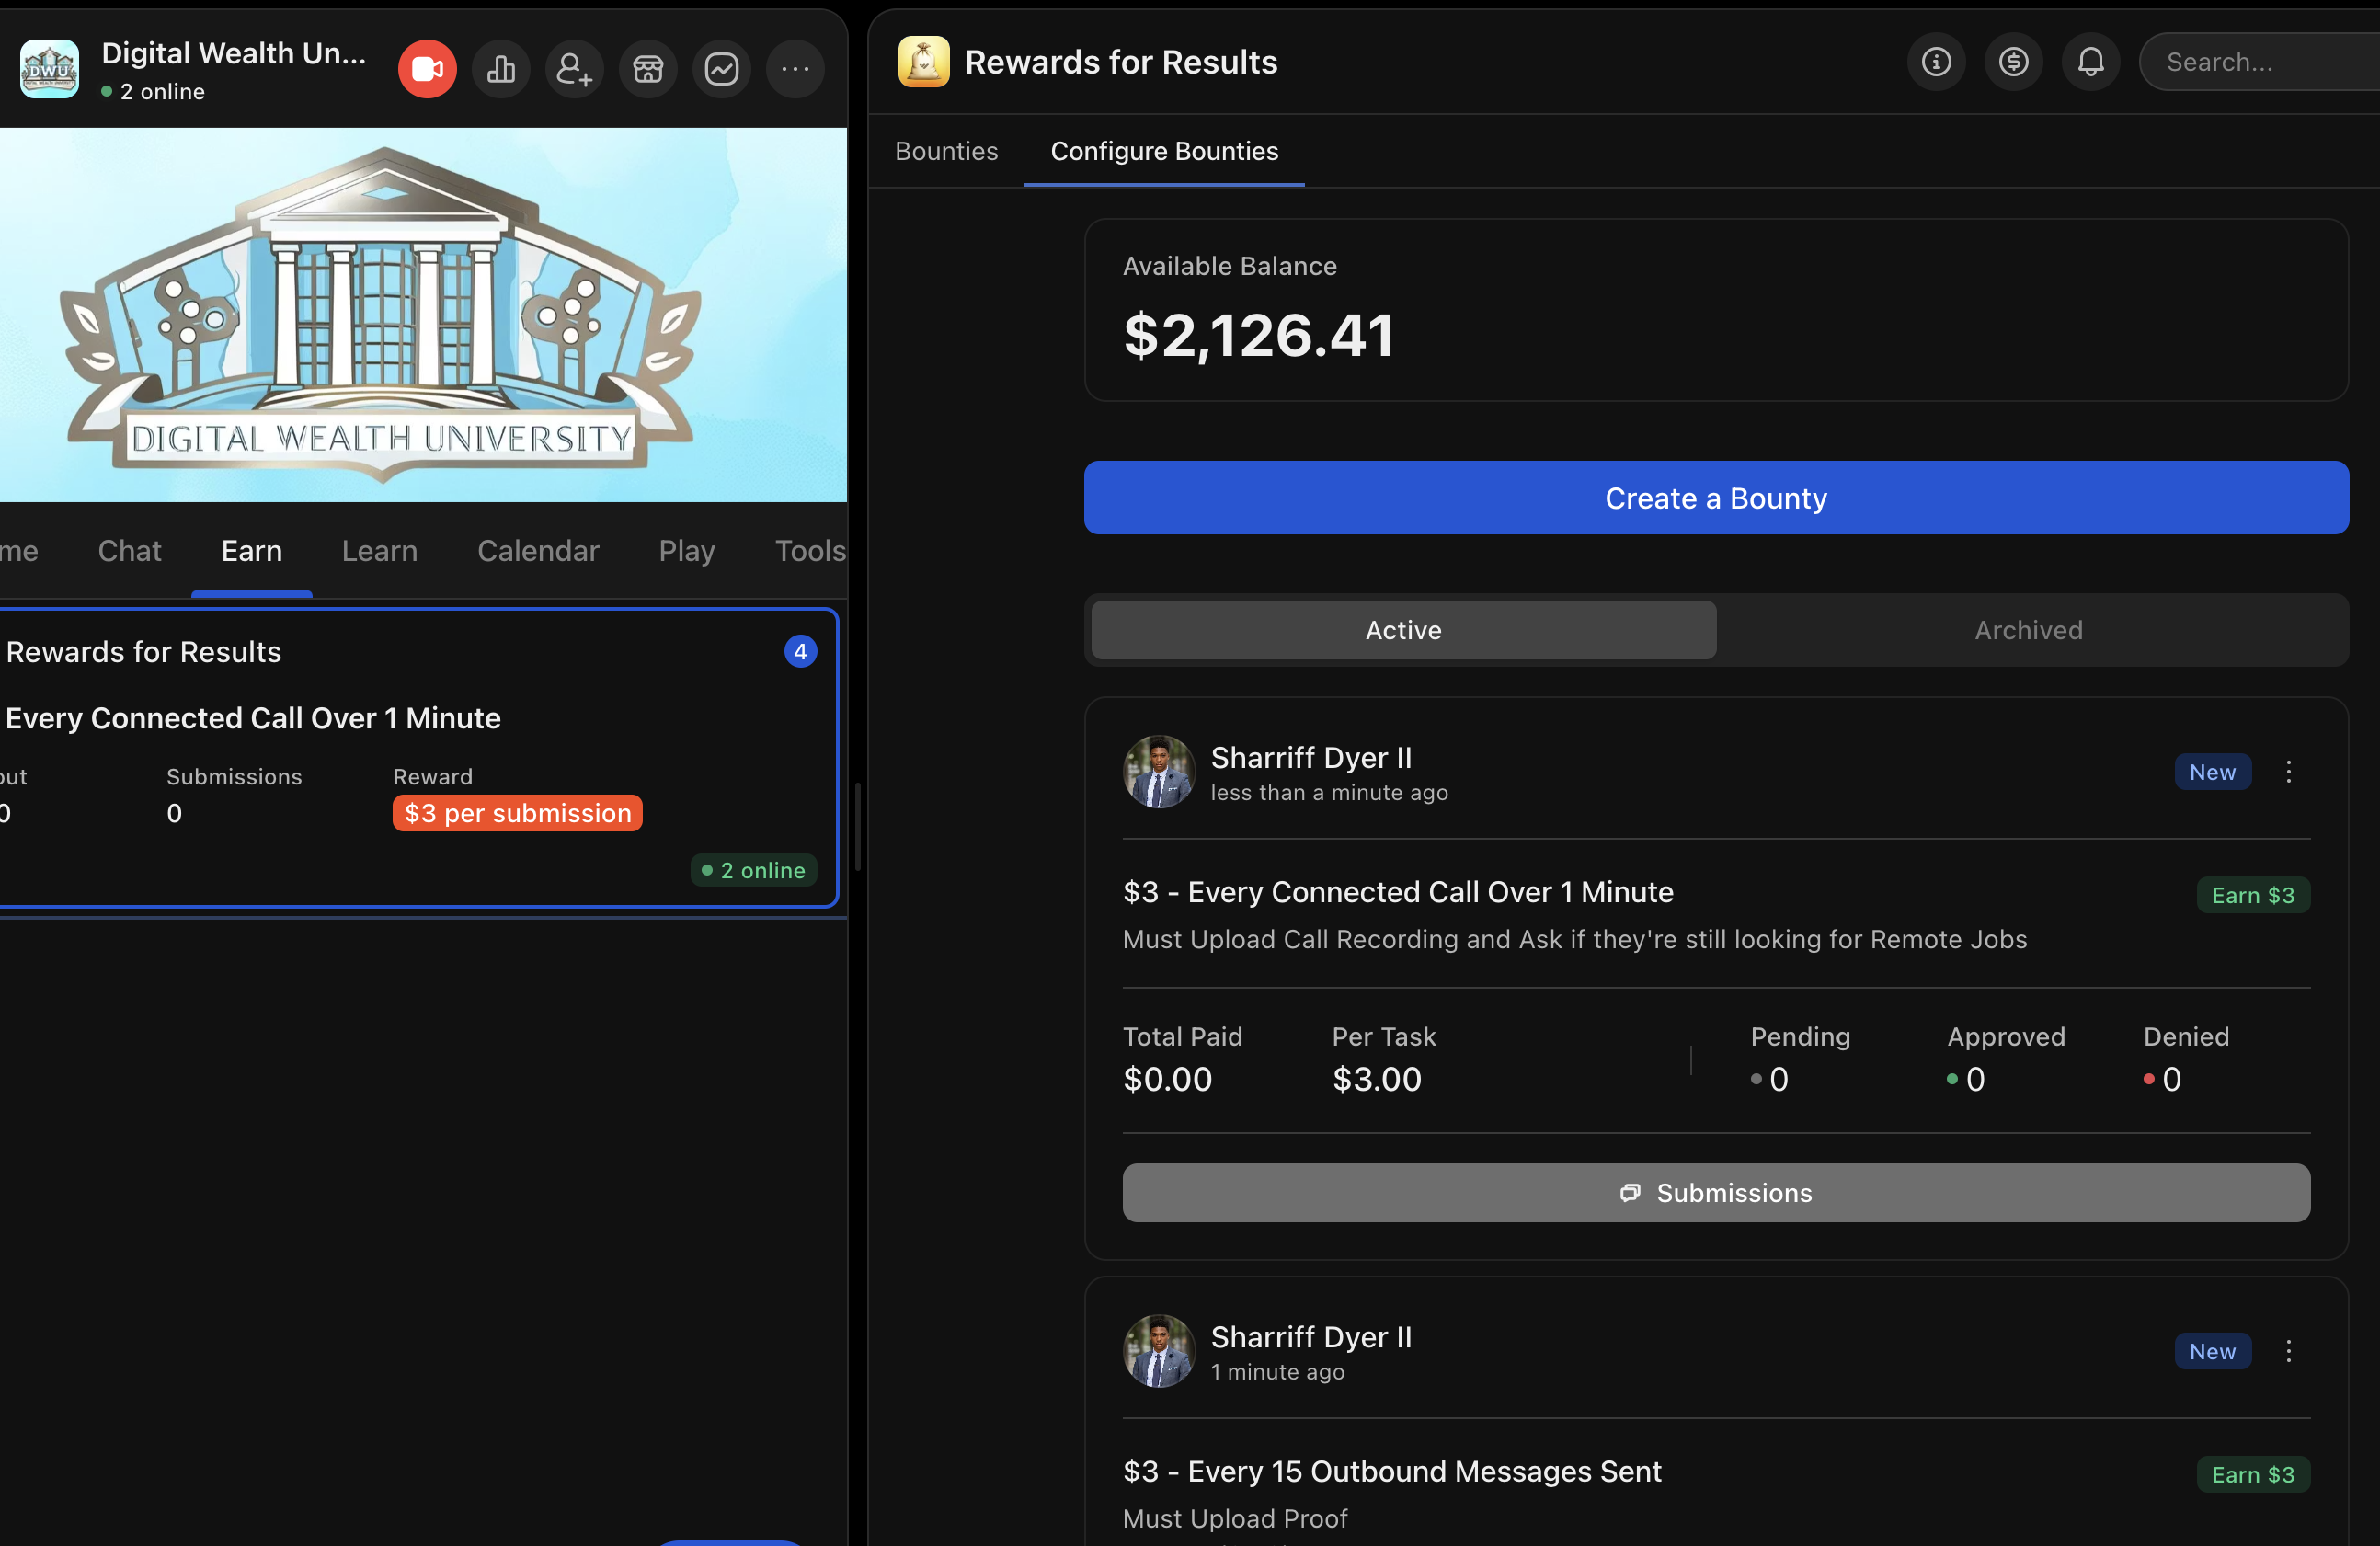Open the leaderboard bar-chart icon
This screenshot has width=2380, height=1546.
tap(500, 68)
